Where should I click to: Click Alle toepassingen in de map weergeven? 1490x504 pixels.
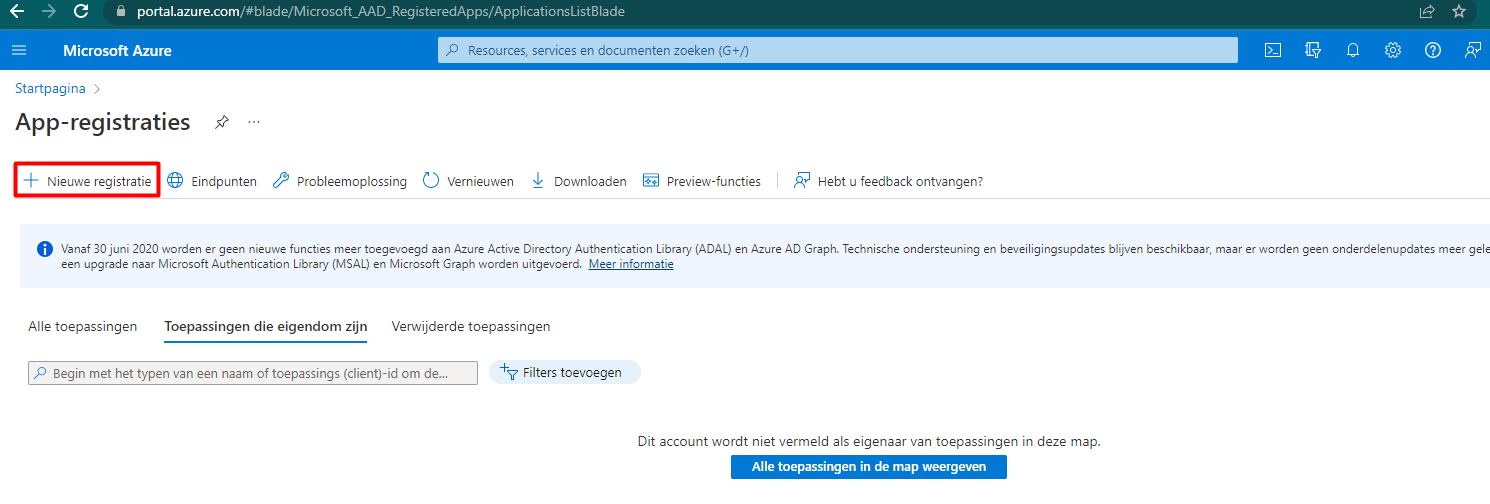click(869, 467)
